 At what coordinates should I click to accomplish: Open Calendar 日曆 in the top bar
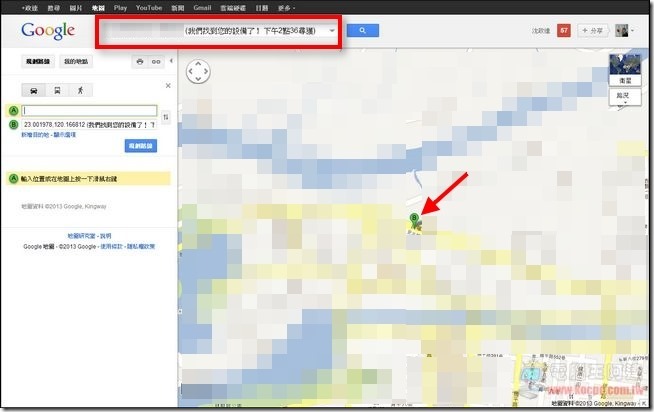click(x=262, y=8)
